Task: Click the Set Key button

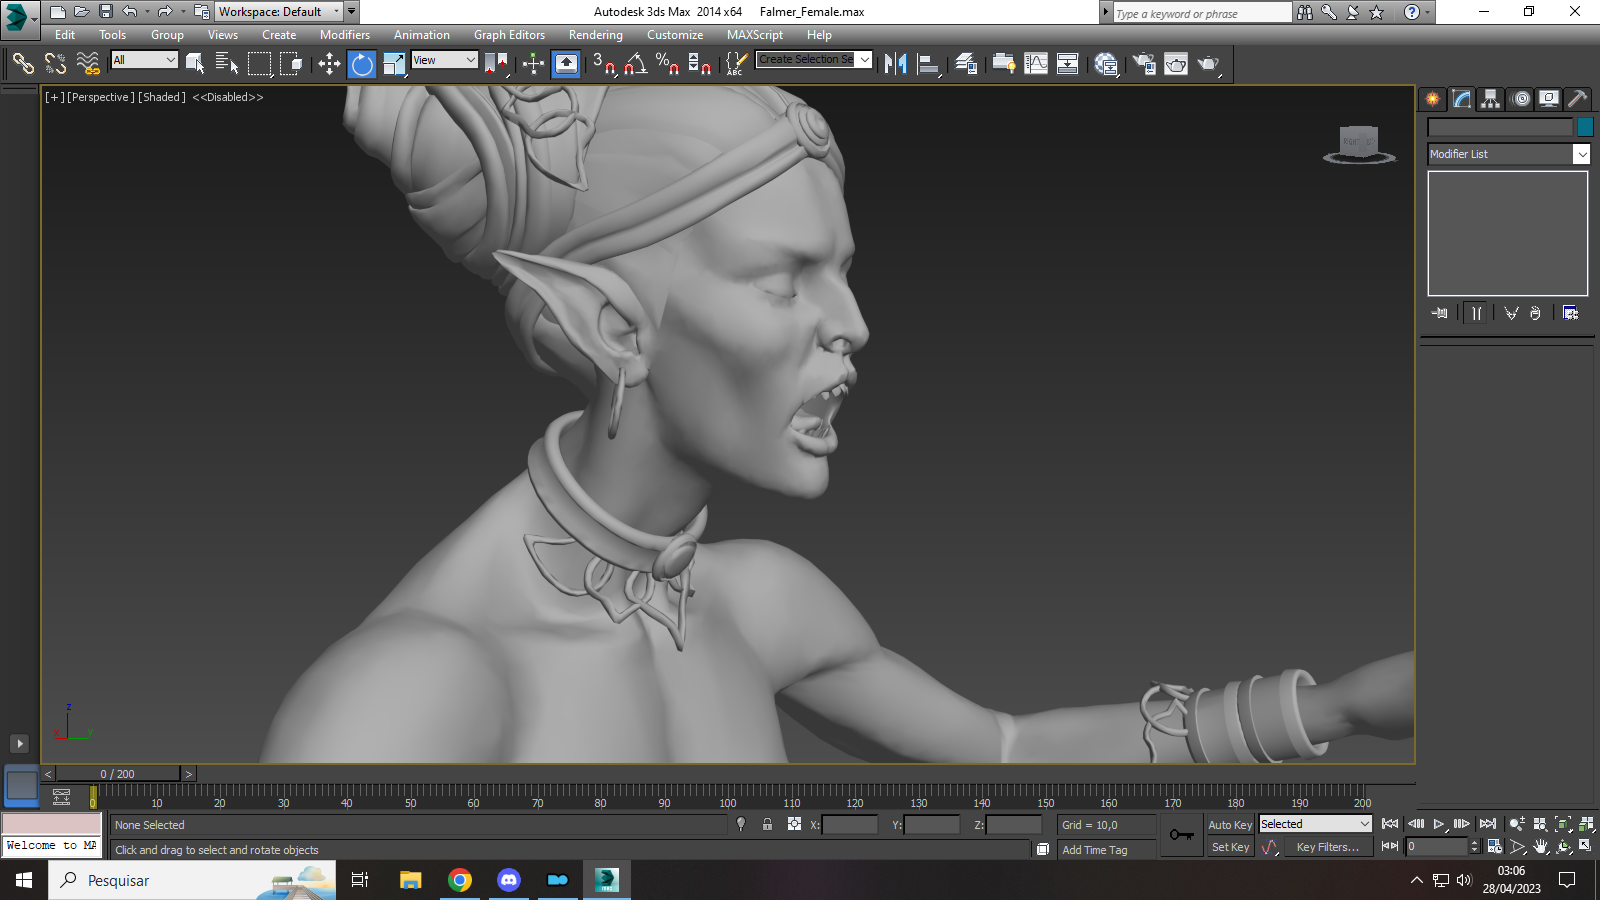Action: (x=1230, y=847)
